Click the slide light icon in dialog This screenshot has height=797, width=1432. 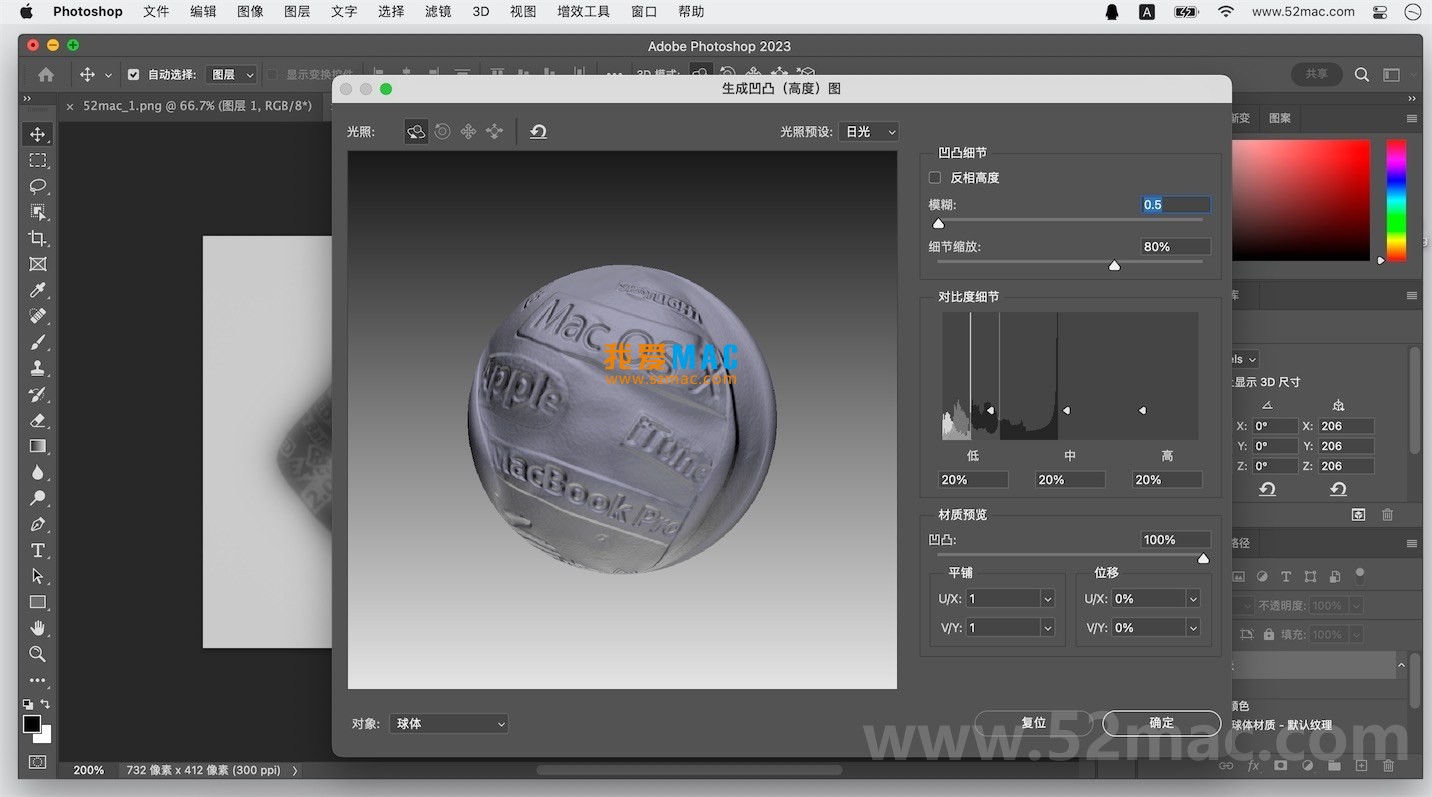click(x=494, y=131)
